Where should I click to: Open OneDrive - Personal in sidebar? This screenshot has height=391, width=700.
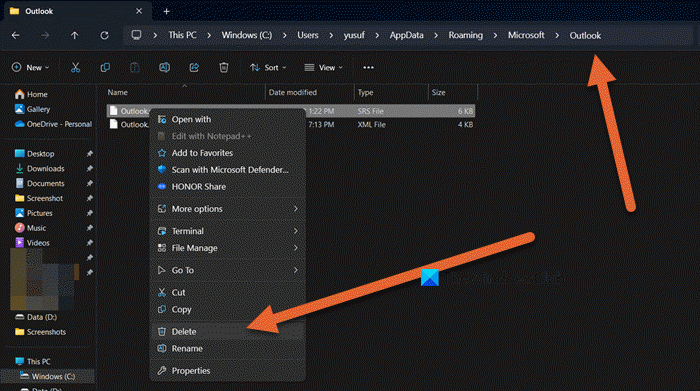pos(53,124)
